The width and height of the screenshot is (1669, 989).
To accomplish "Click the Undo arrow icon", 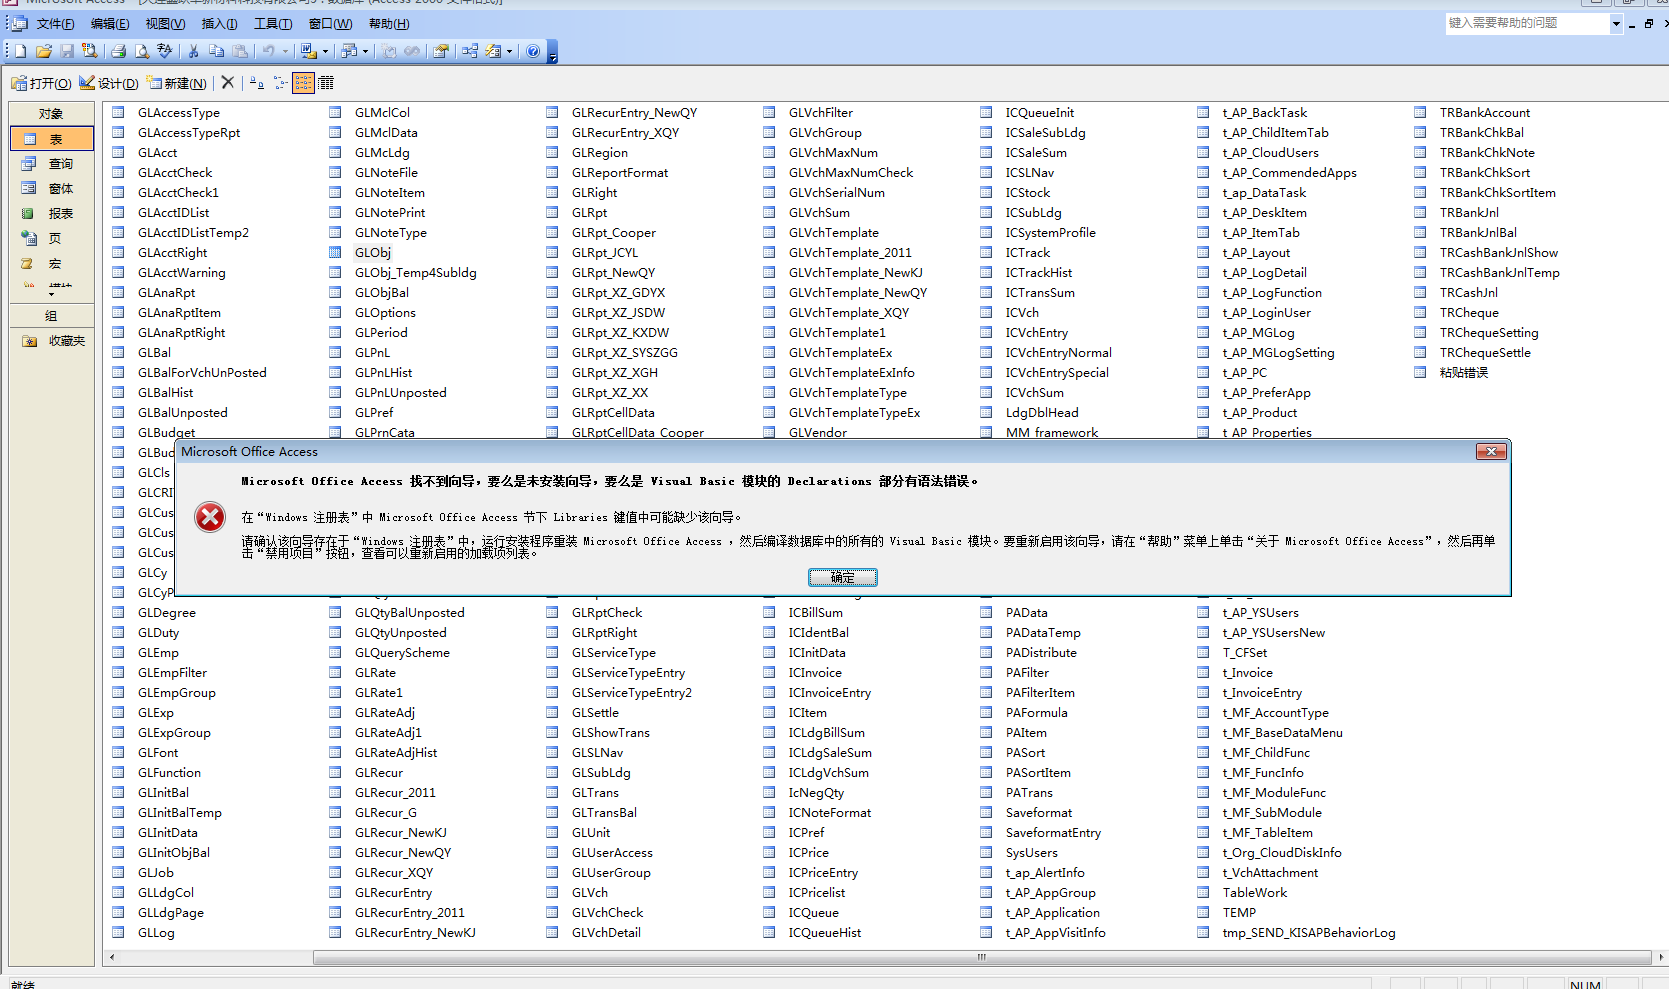I will 269,51.
